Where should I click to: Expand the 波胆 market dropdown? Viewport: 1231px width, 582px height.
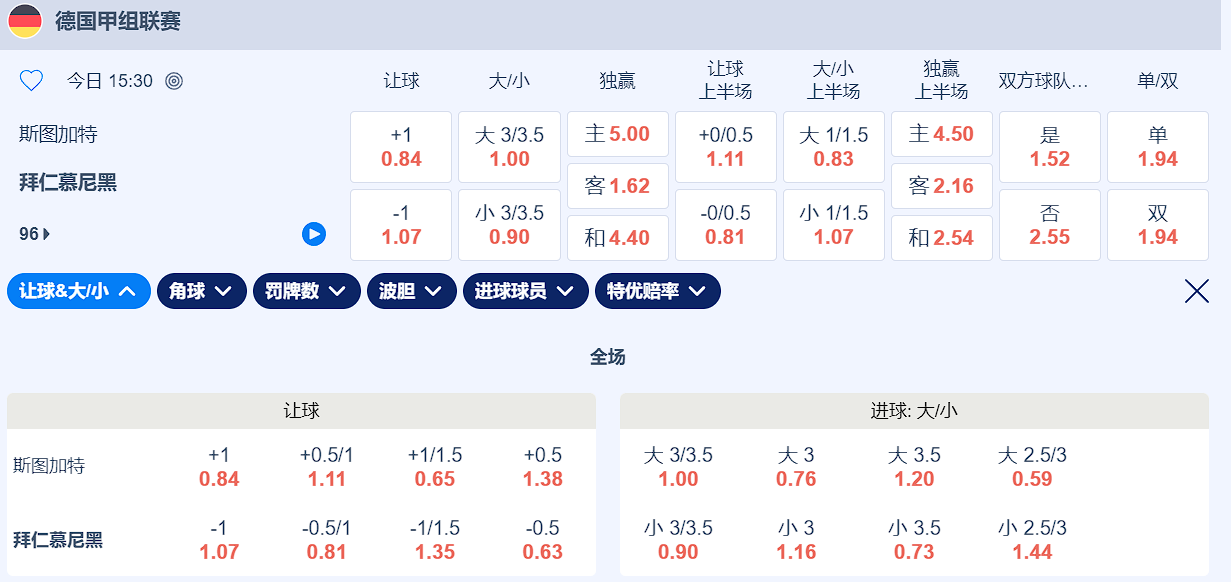pyautogui.click(x=411, y=291)
